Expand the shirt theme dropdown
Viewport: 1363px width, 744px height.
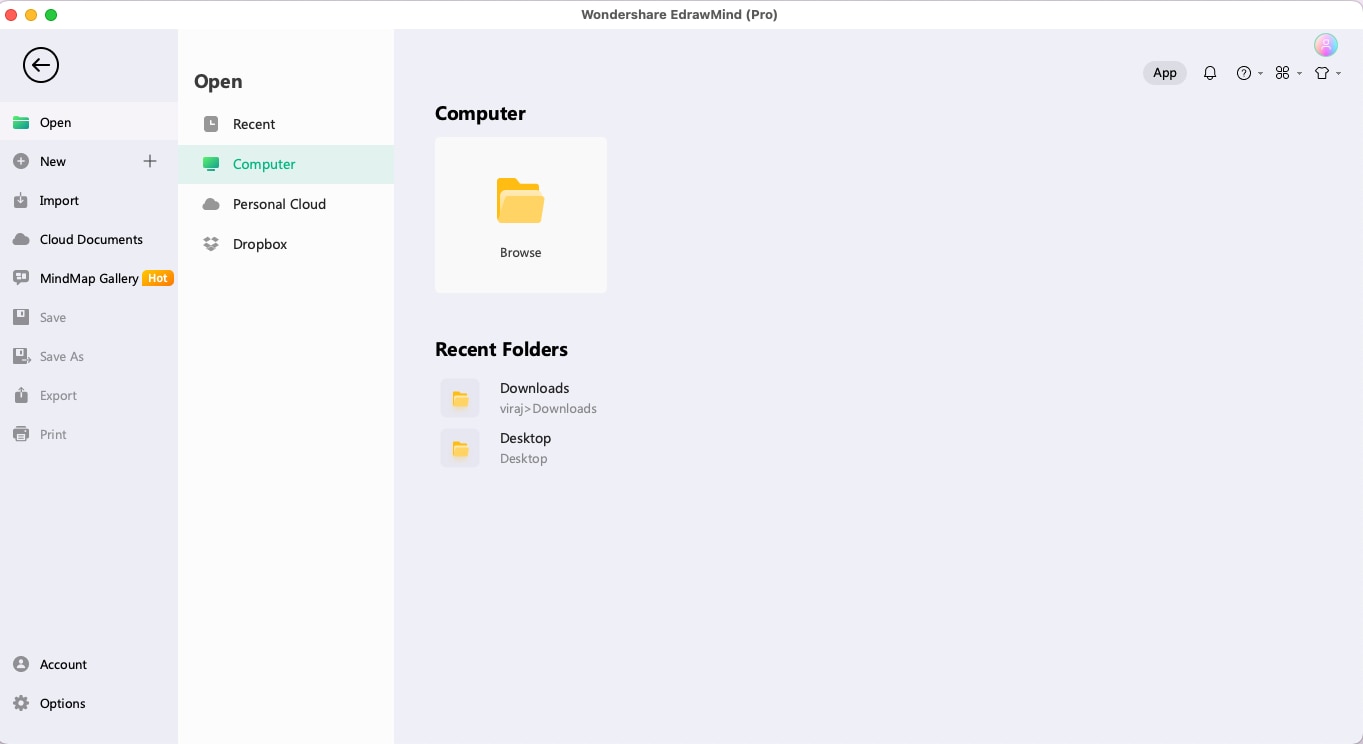1327,73
